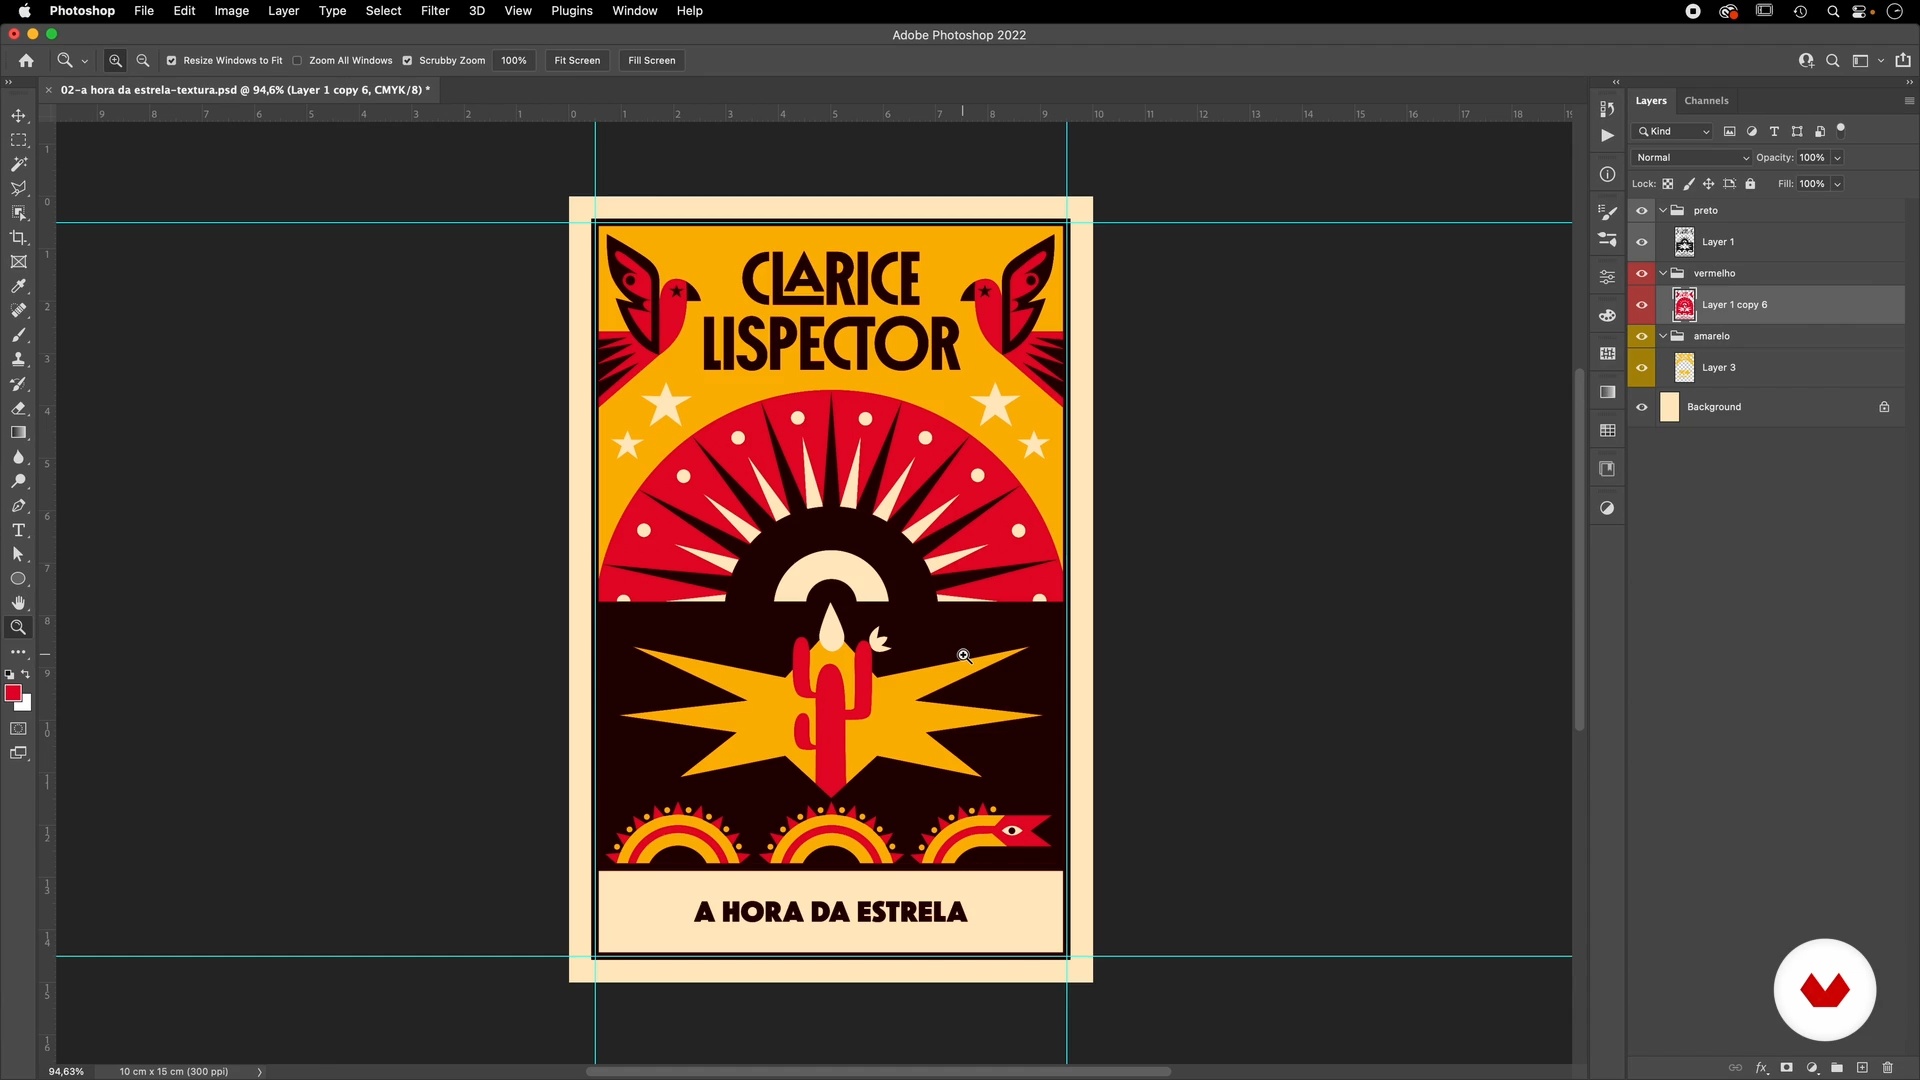The width and height of the screenshot is (1920, 1080).
Task: Open the blend mode Normal dropdown
Action: (x=1691, y=158)
